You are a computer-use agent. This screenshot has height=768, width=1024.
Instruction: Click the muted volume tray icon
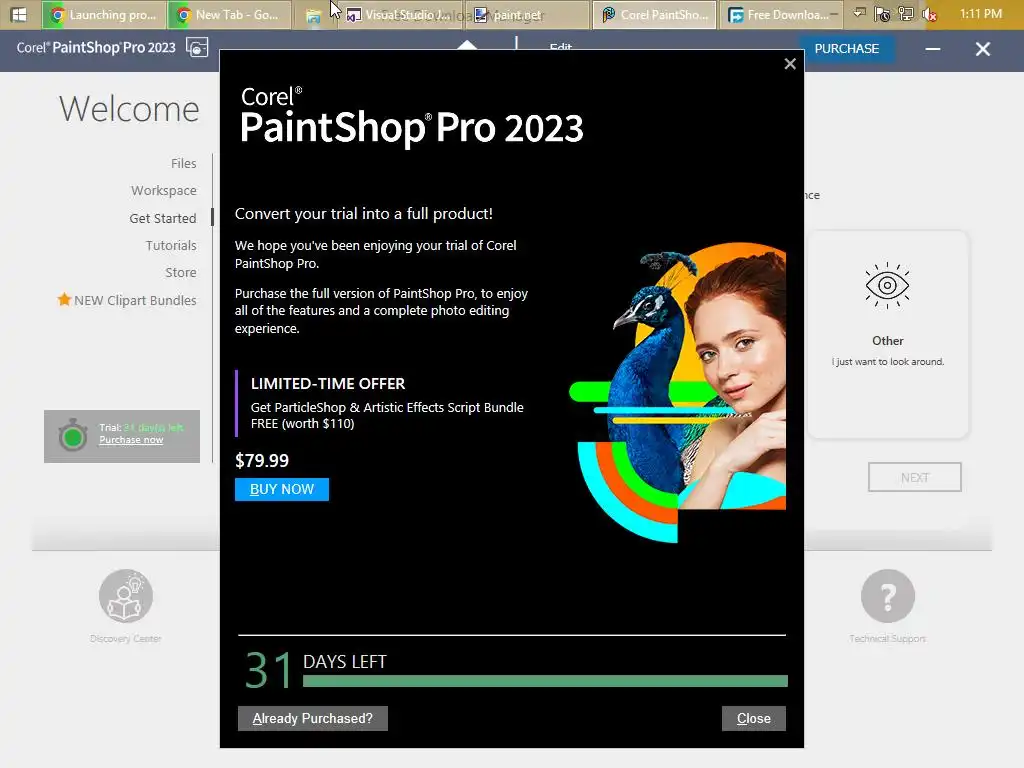929,14
